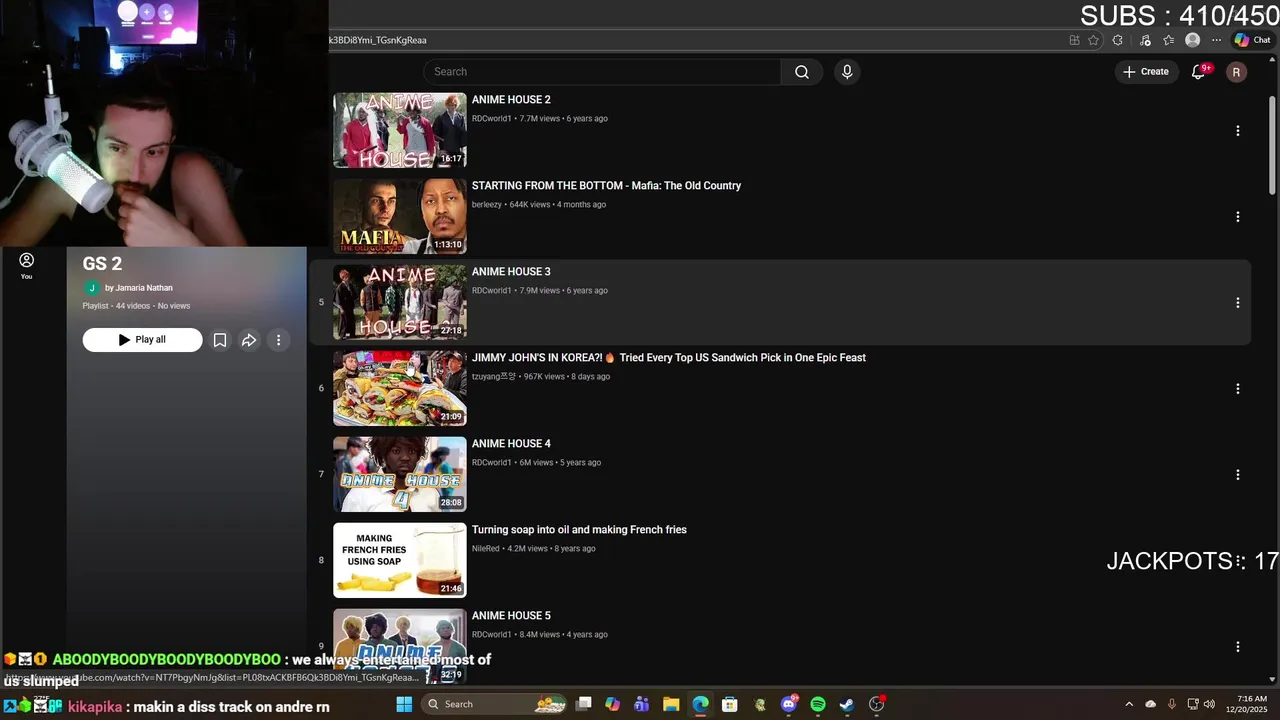Click the page vertical scrollbar thumb
The image size is (1280, 720).
point(1272,145)
